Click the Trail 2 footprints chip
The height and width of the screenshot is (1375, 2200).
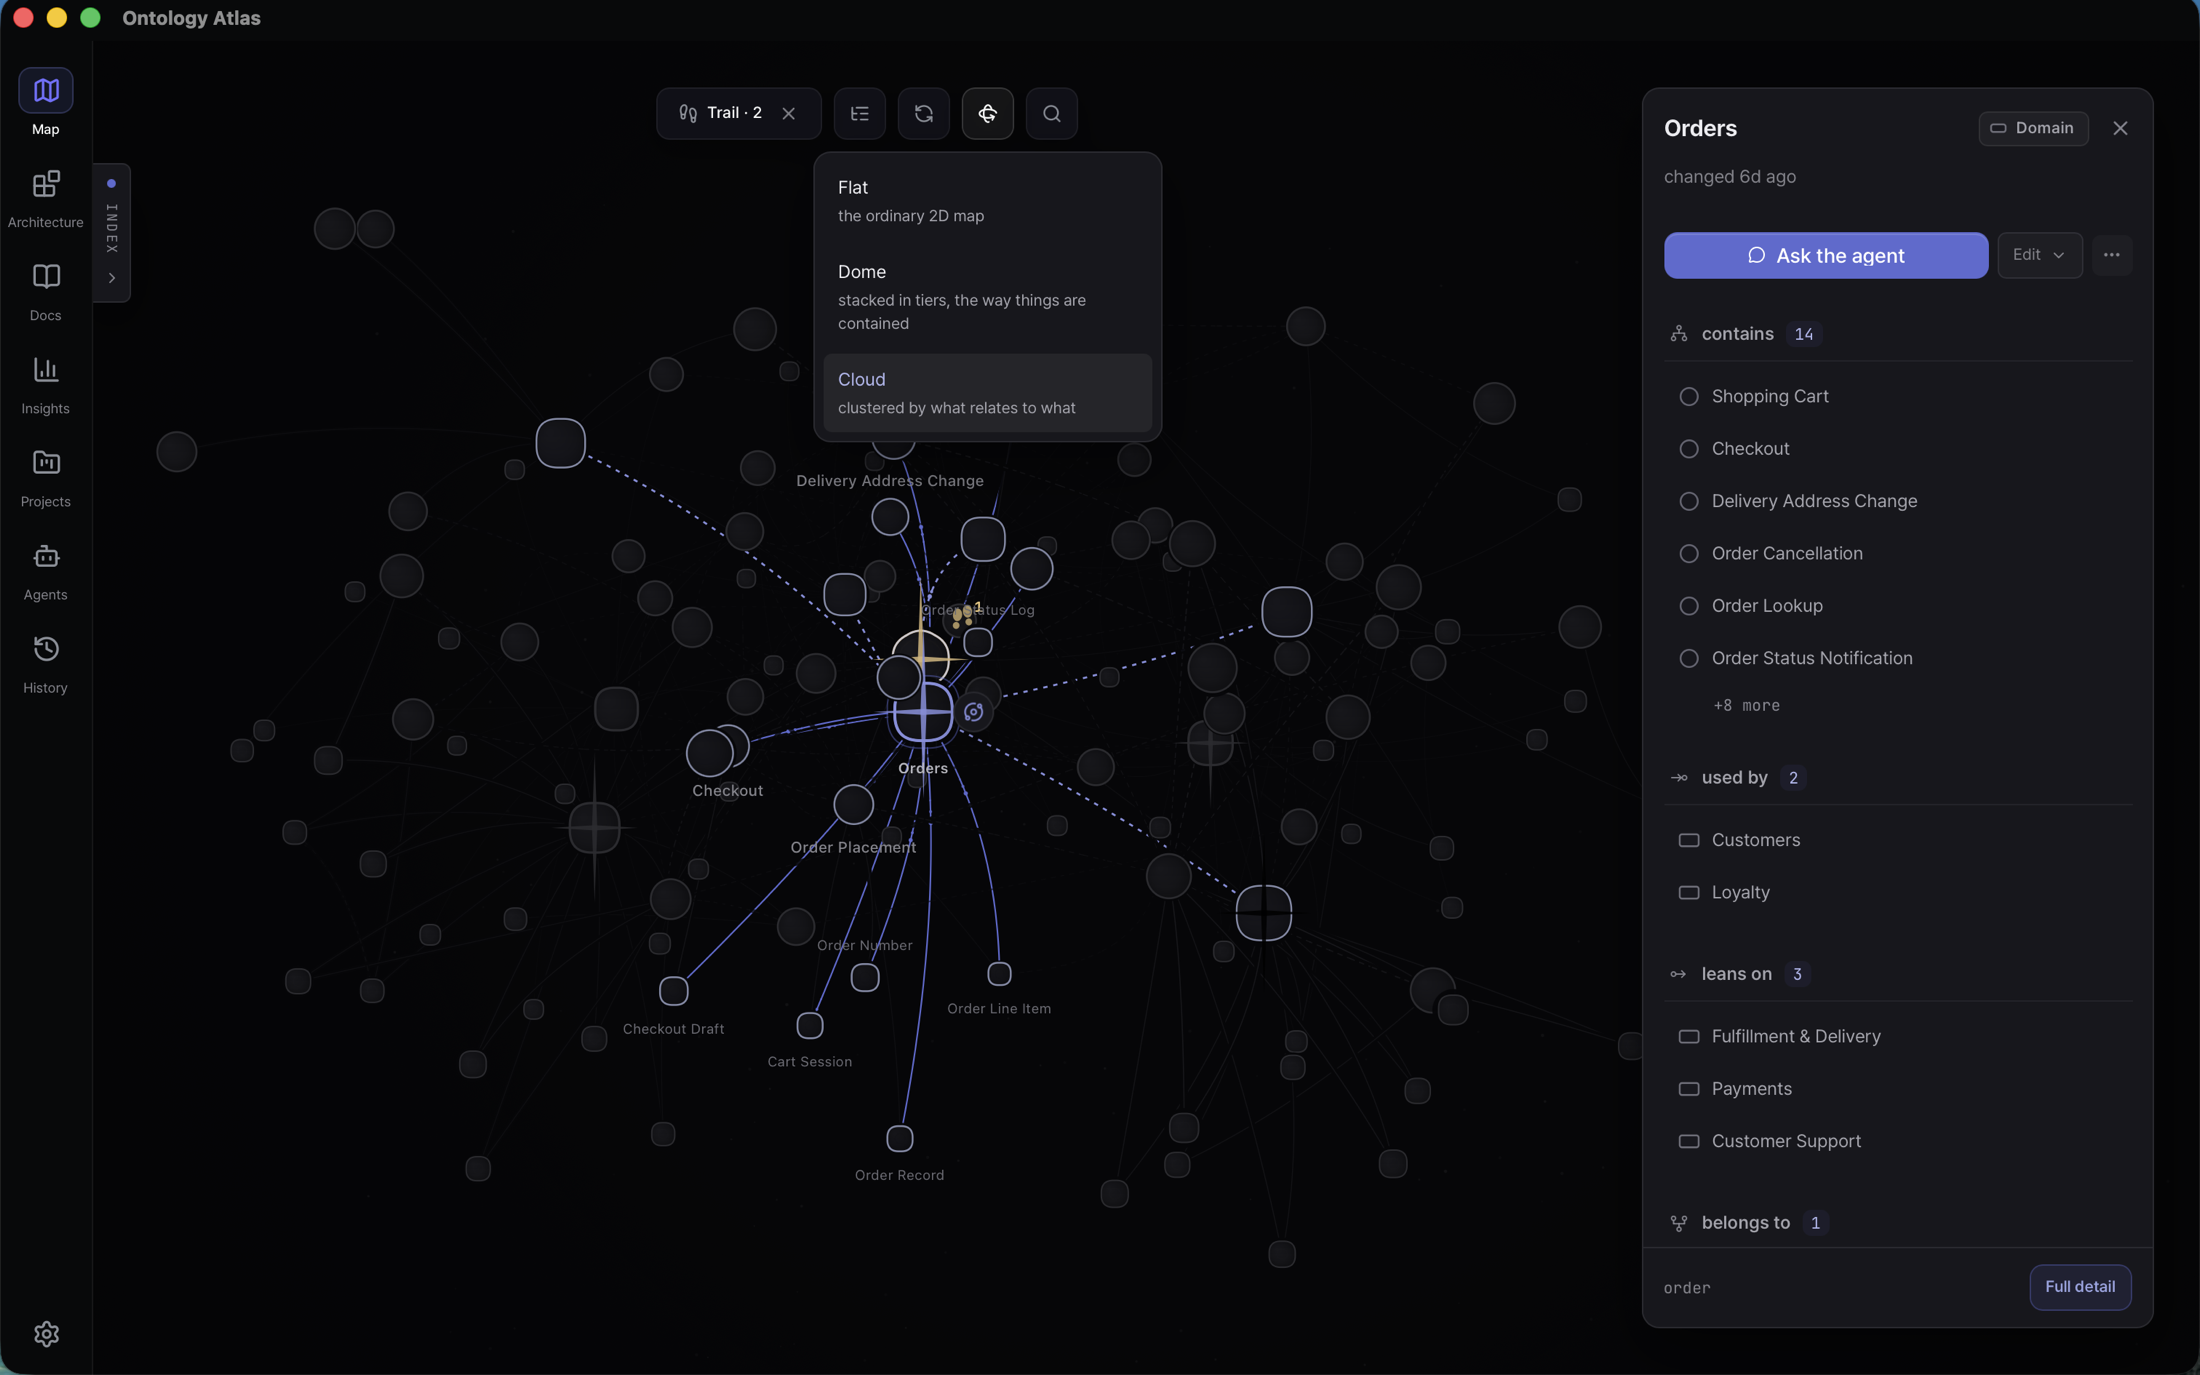click(x=720, y=113)
